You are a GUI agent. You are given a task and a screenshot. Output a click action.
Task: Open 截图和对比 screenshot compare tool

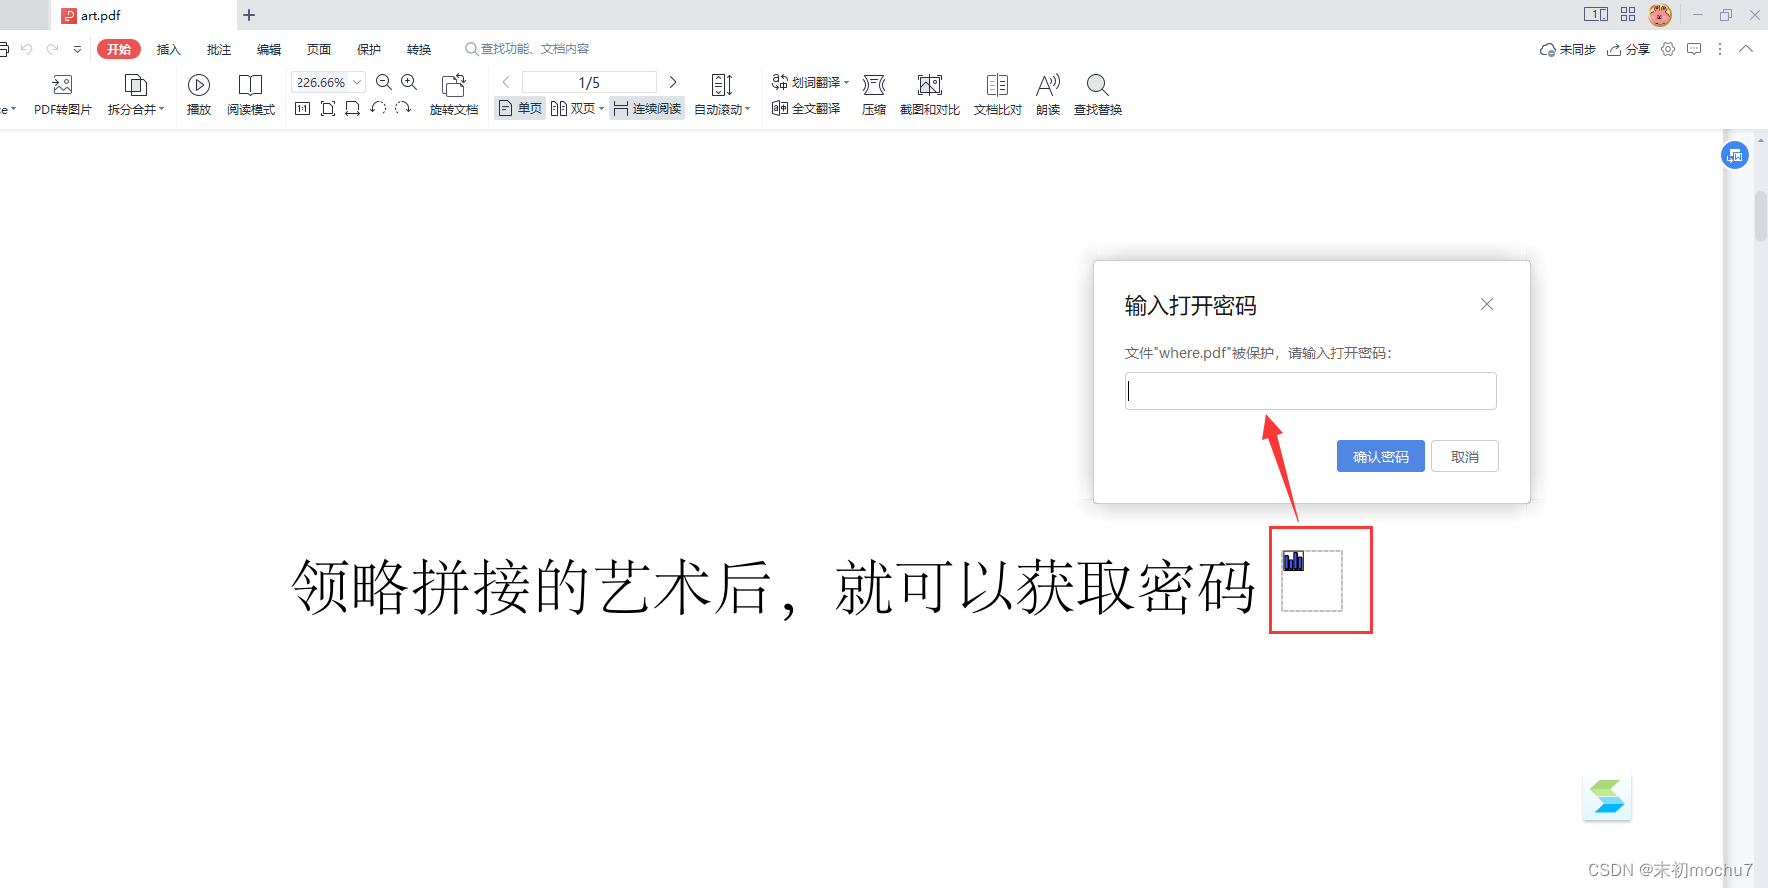tap(930, 95)
